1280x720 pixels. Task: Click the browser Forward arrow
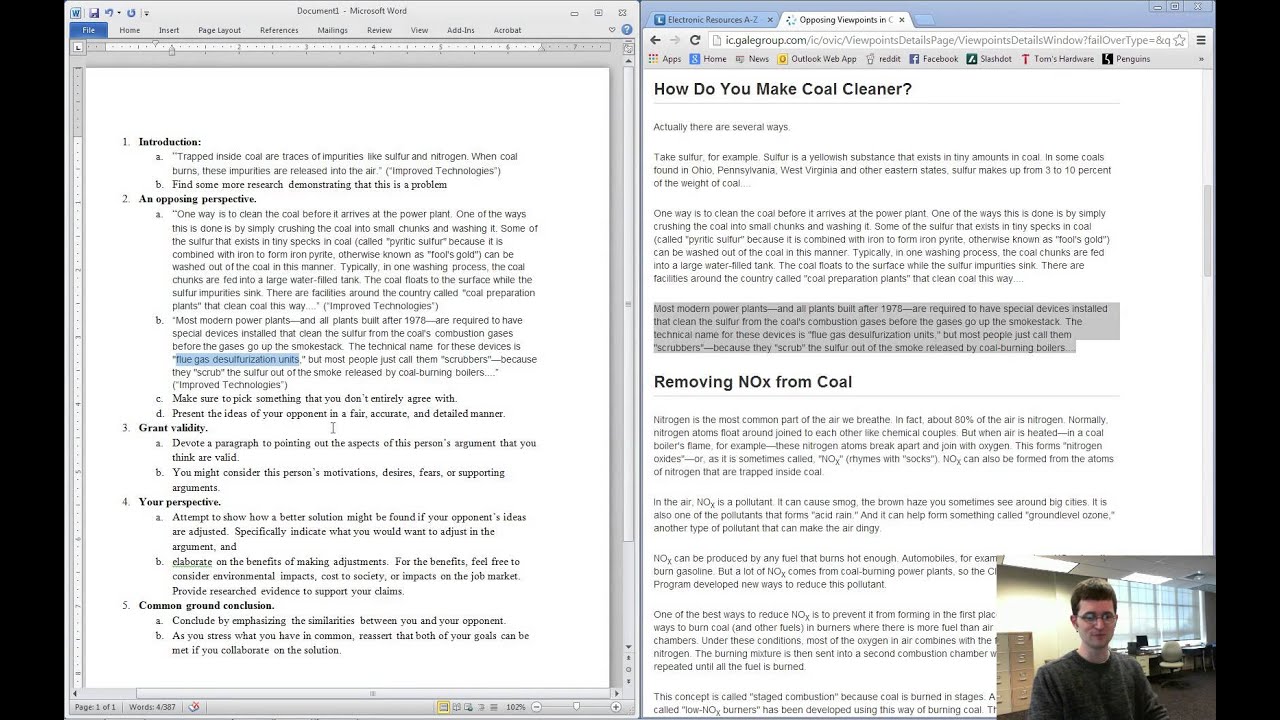675,40
